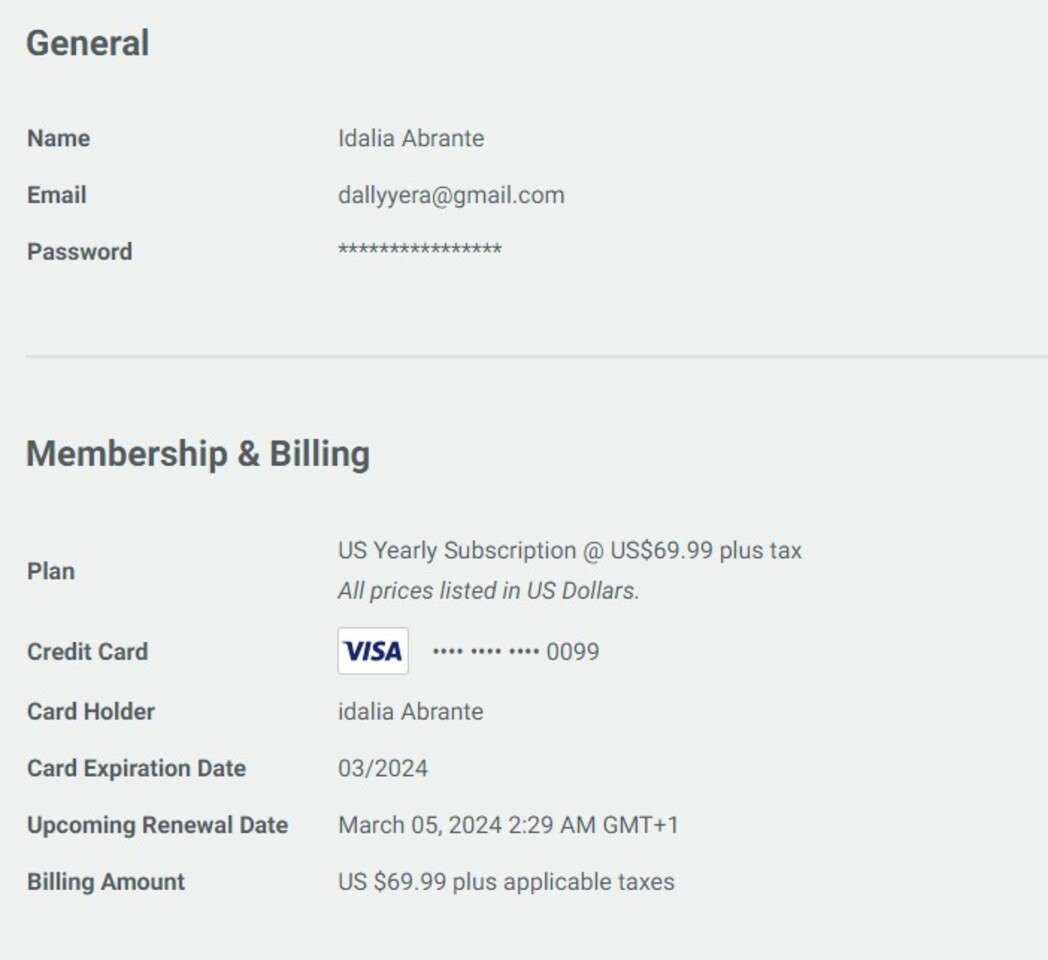Click the card expiration date 03/2024
Screen dimensions: 1048x960
tap(383, 768)
